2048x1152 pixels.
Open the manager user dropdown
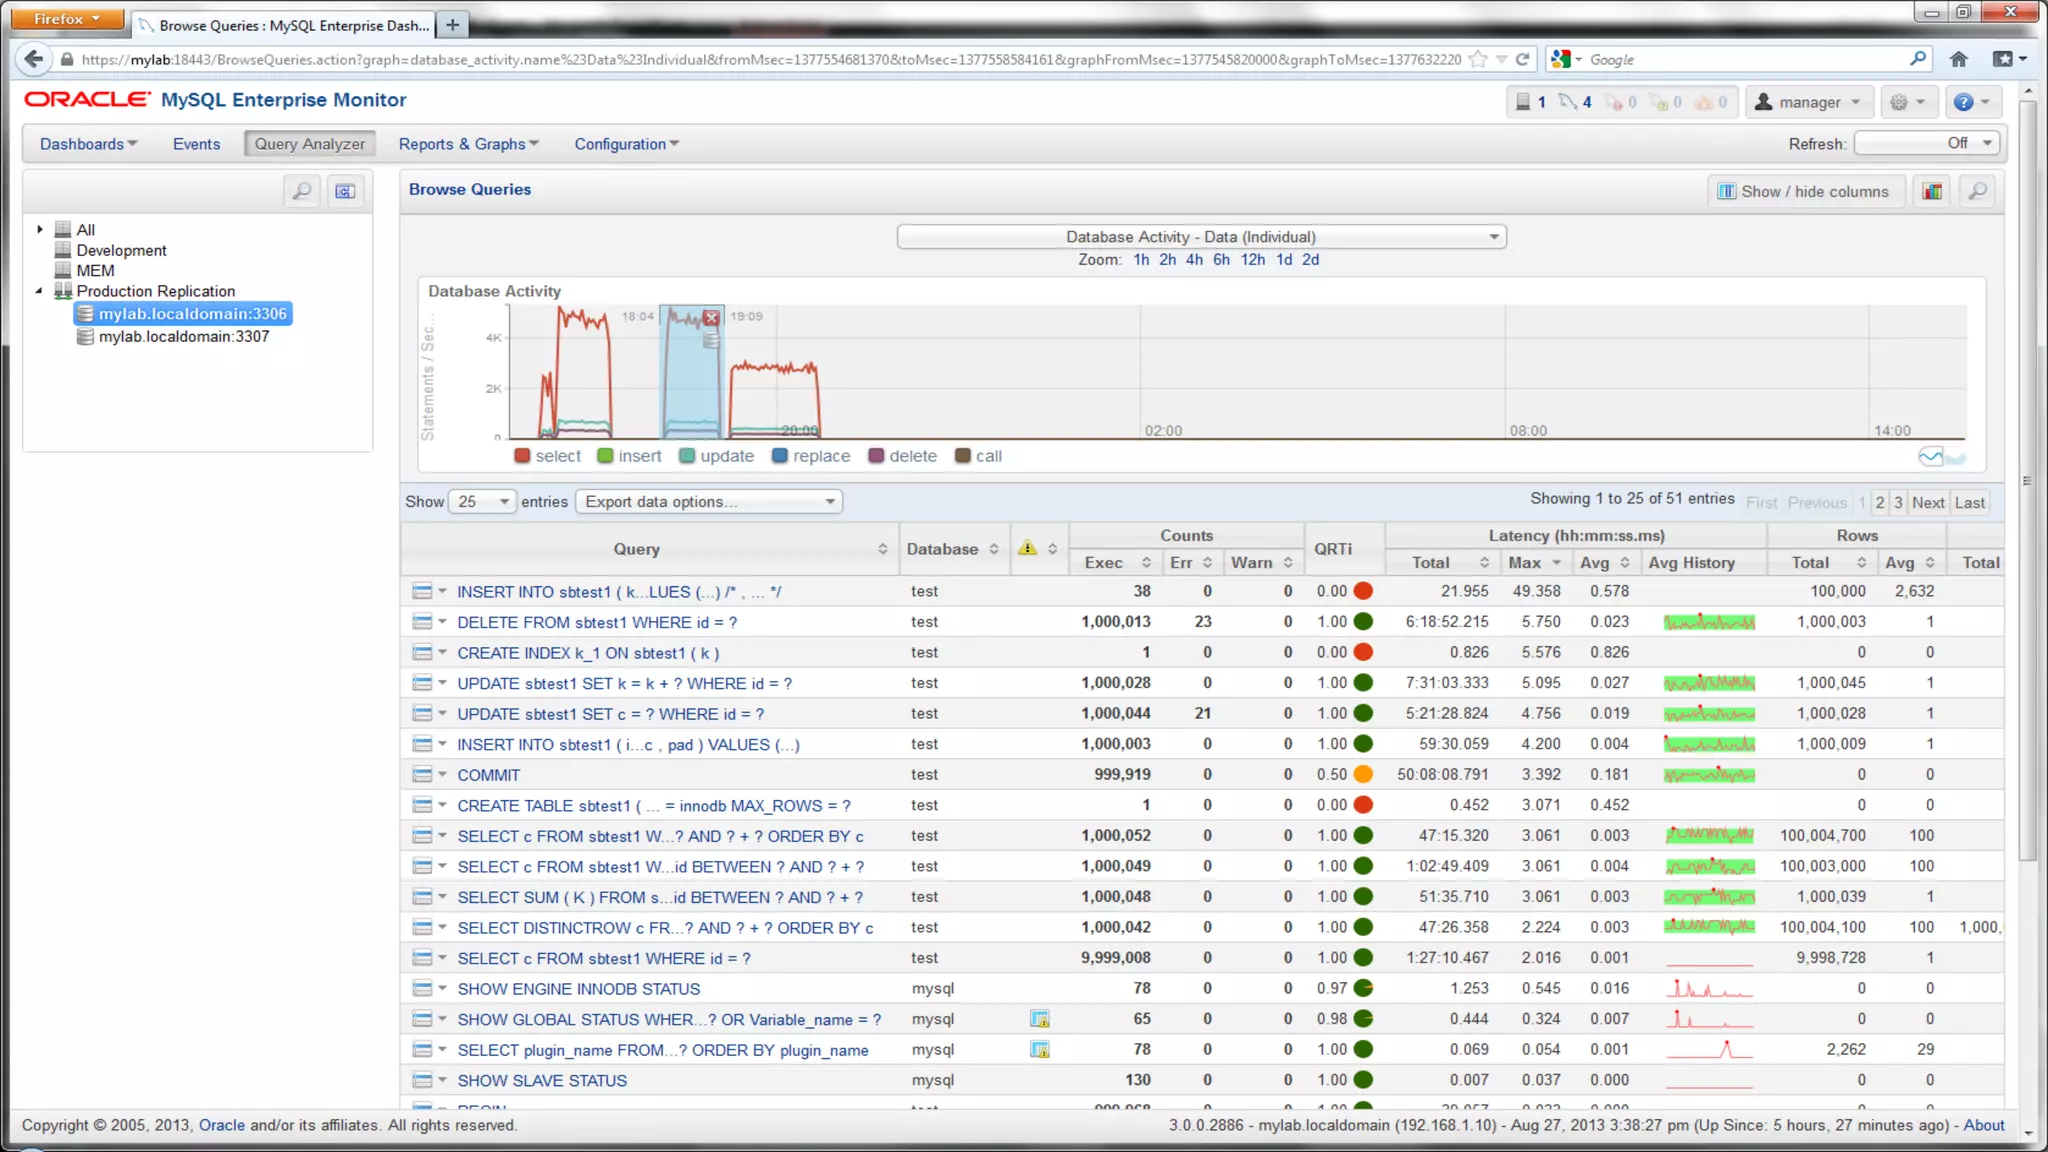1808,102
